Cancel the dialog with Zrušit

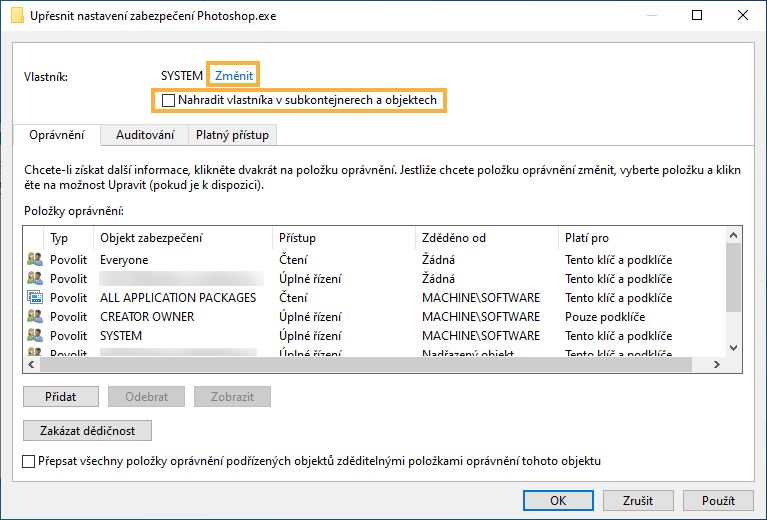pyautogui.click(x=636, y=500)
